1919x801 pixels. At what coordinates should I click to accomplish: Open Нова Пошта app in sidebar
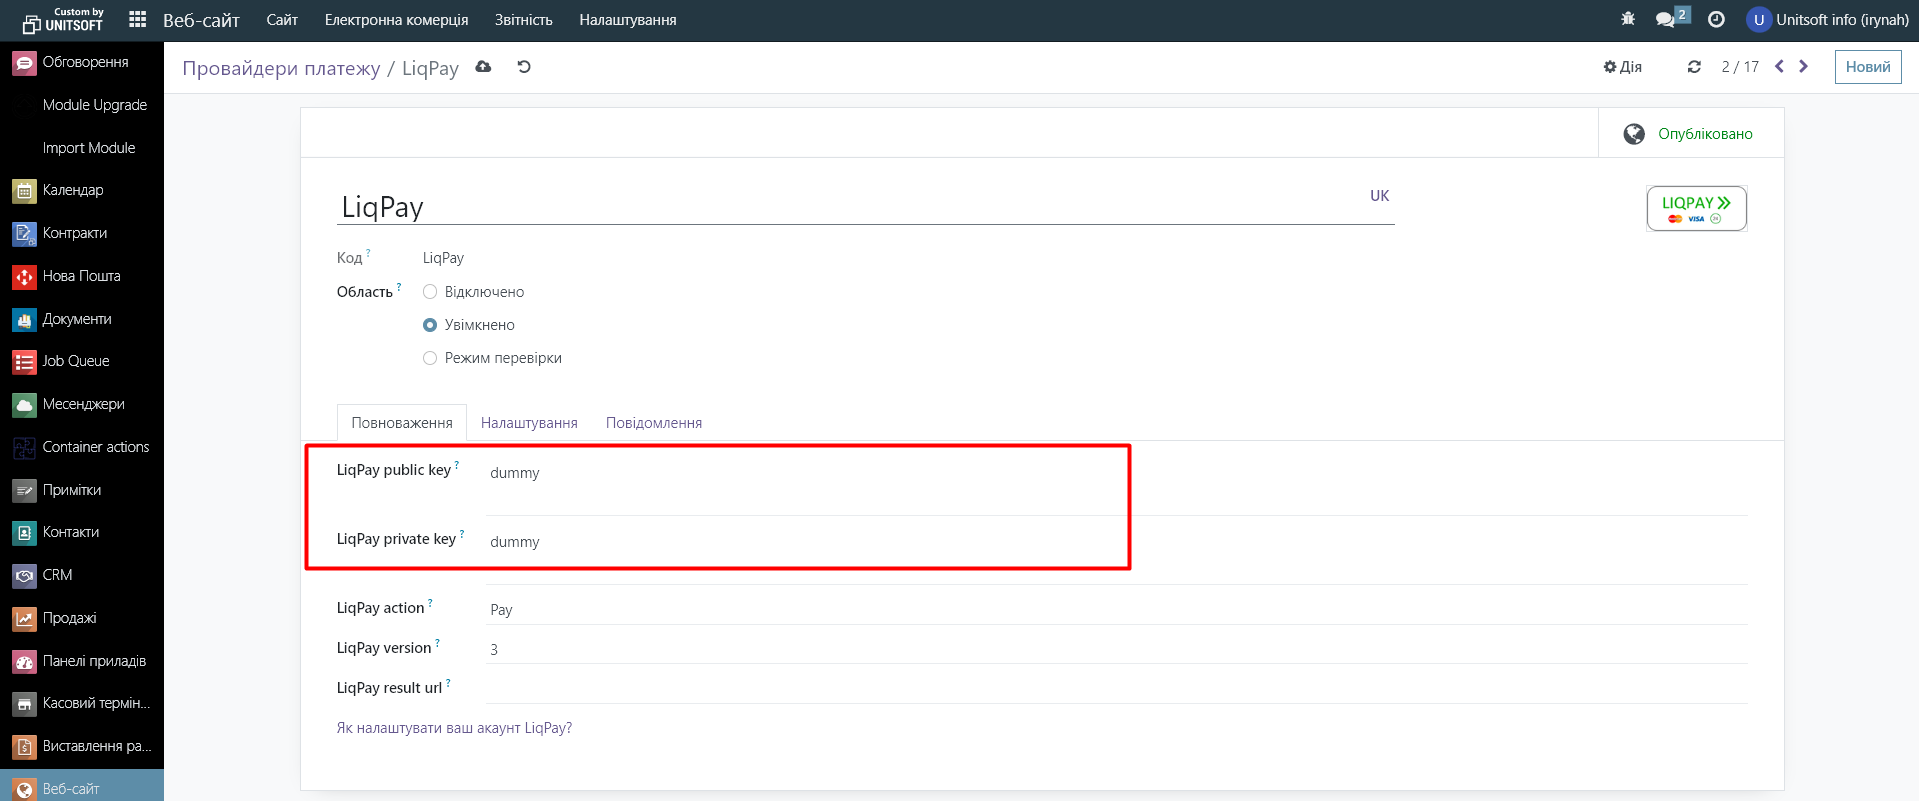[x=81, y=276]
